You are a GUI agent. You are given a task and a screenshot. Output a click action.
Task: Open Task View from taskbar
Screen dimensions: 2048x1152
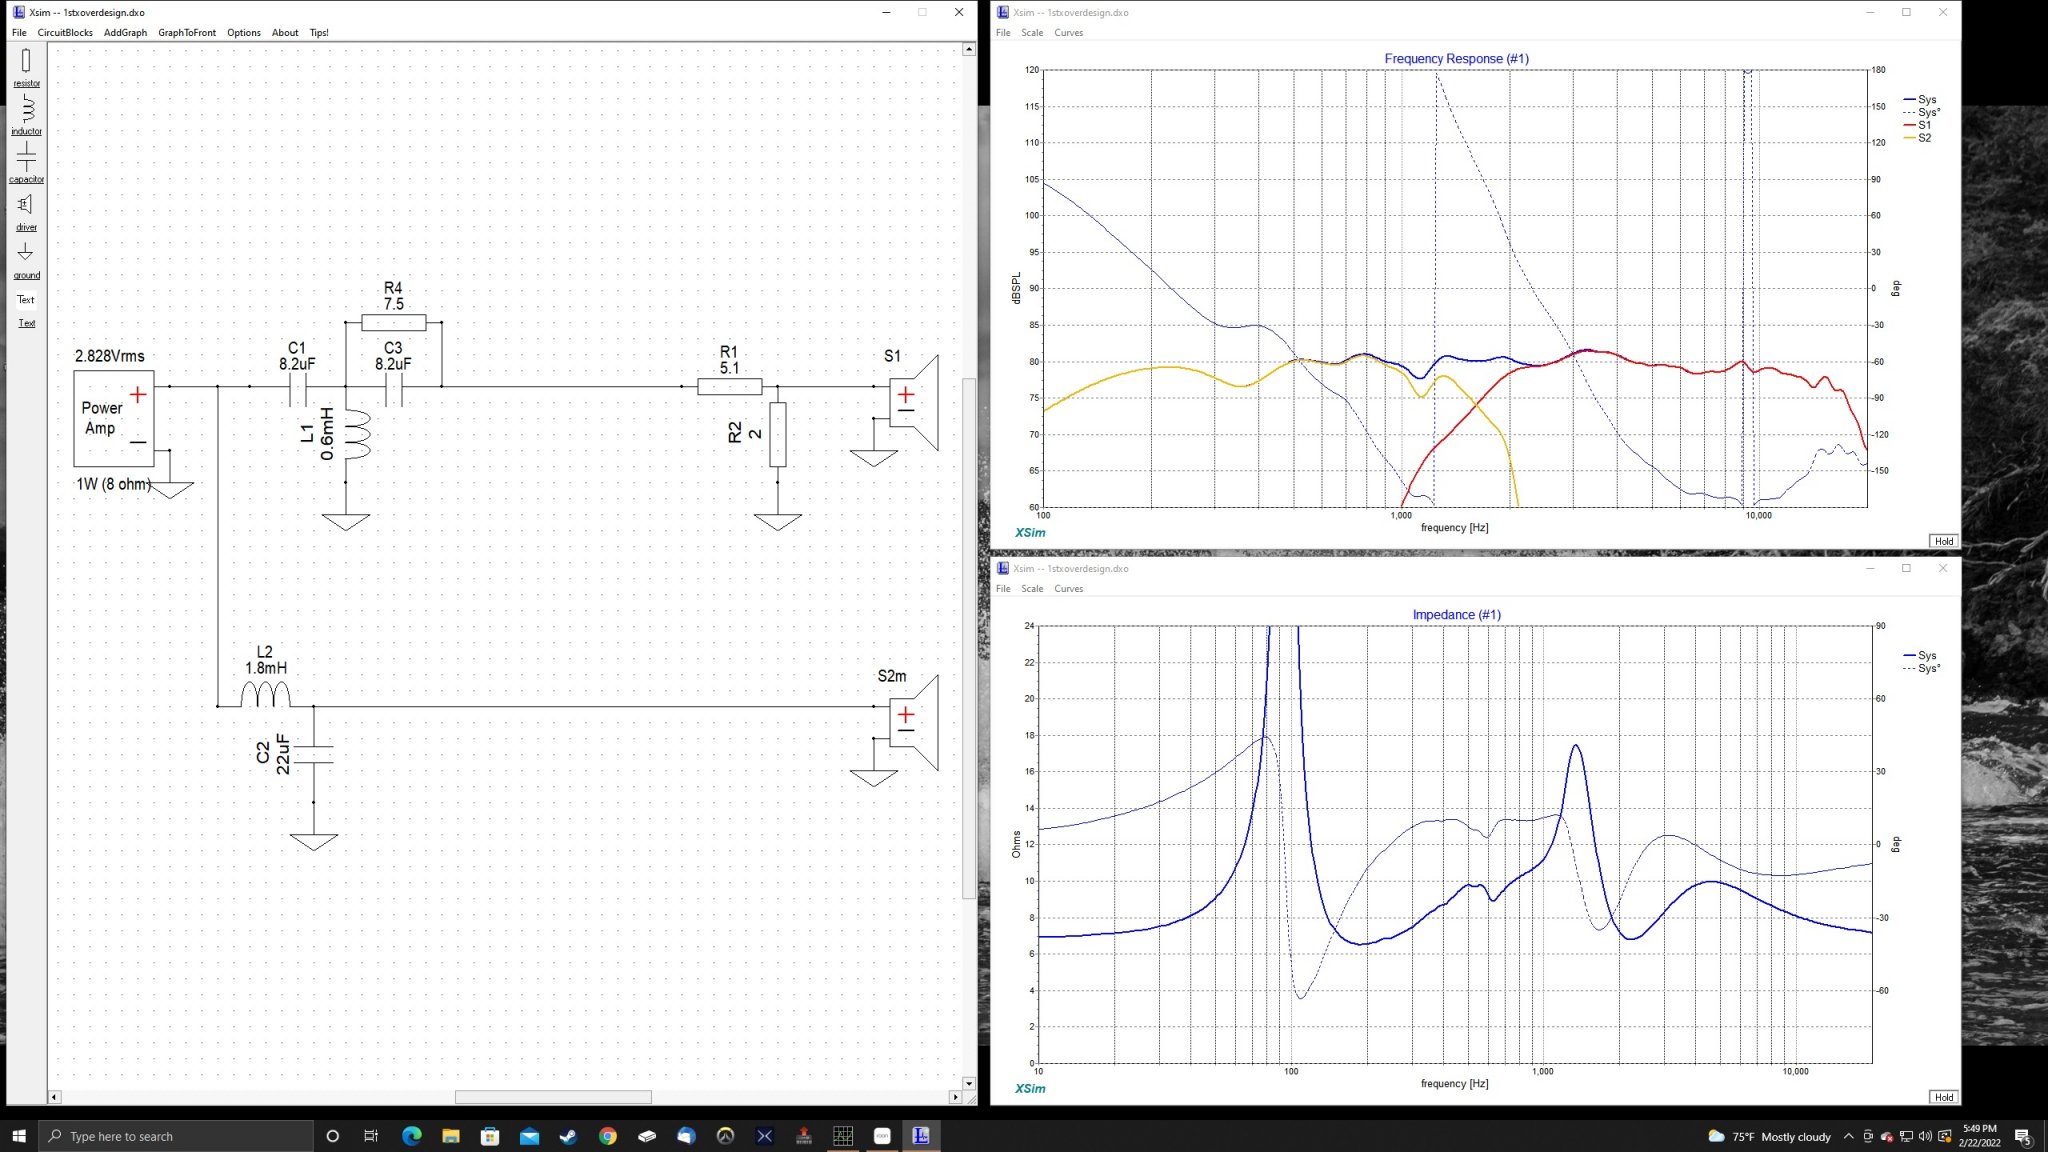[371, 1136]
